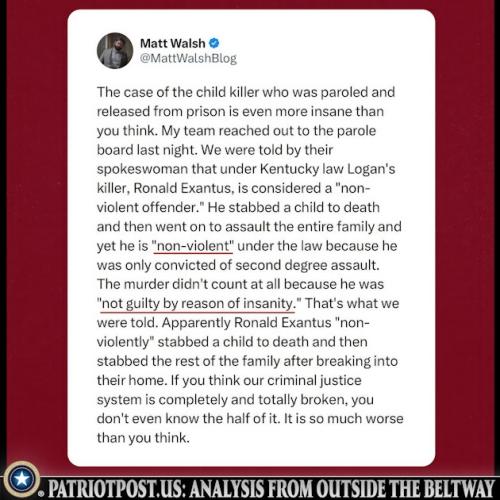500x500 pixels.
Task: Click Matt Walsh's profile avatar
Action: [115, 51]
